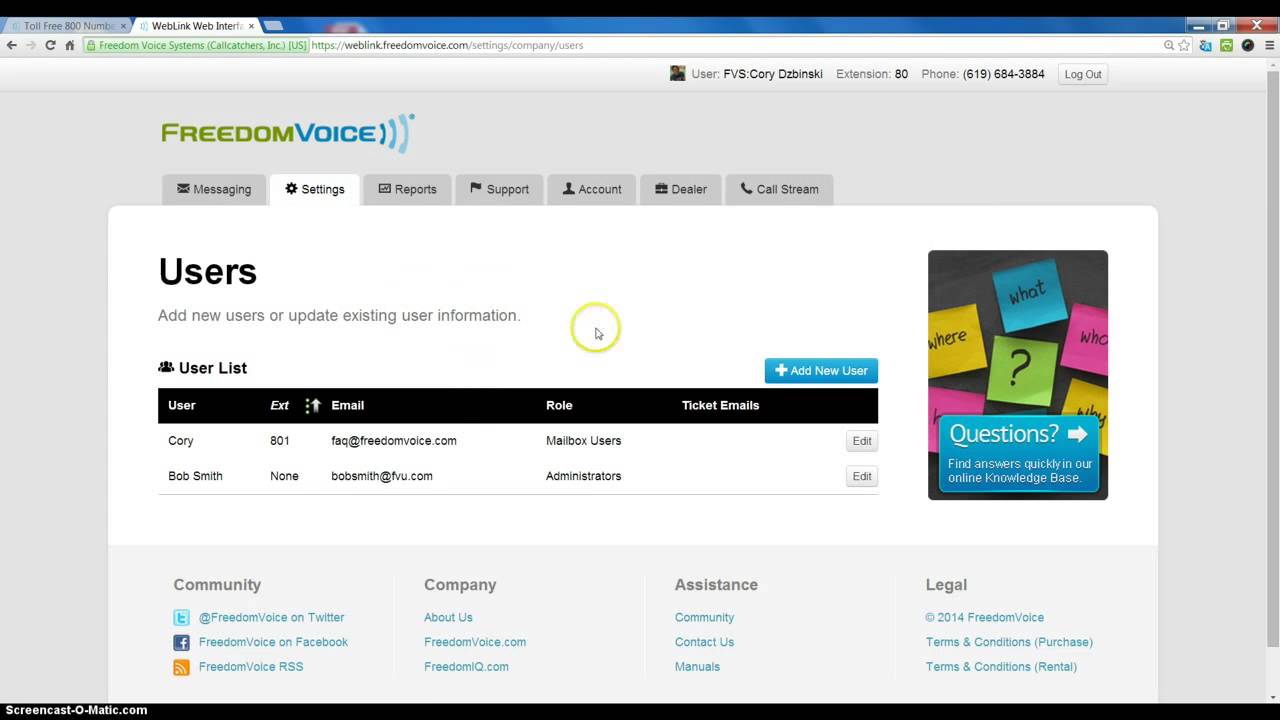The height and width of the screenshot is (720, 1280).
Task: Open the Chrome menu hamburger icon
Action: tap(1269, 45)
